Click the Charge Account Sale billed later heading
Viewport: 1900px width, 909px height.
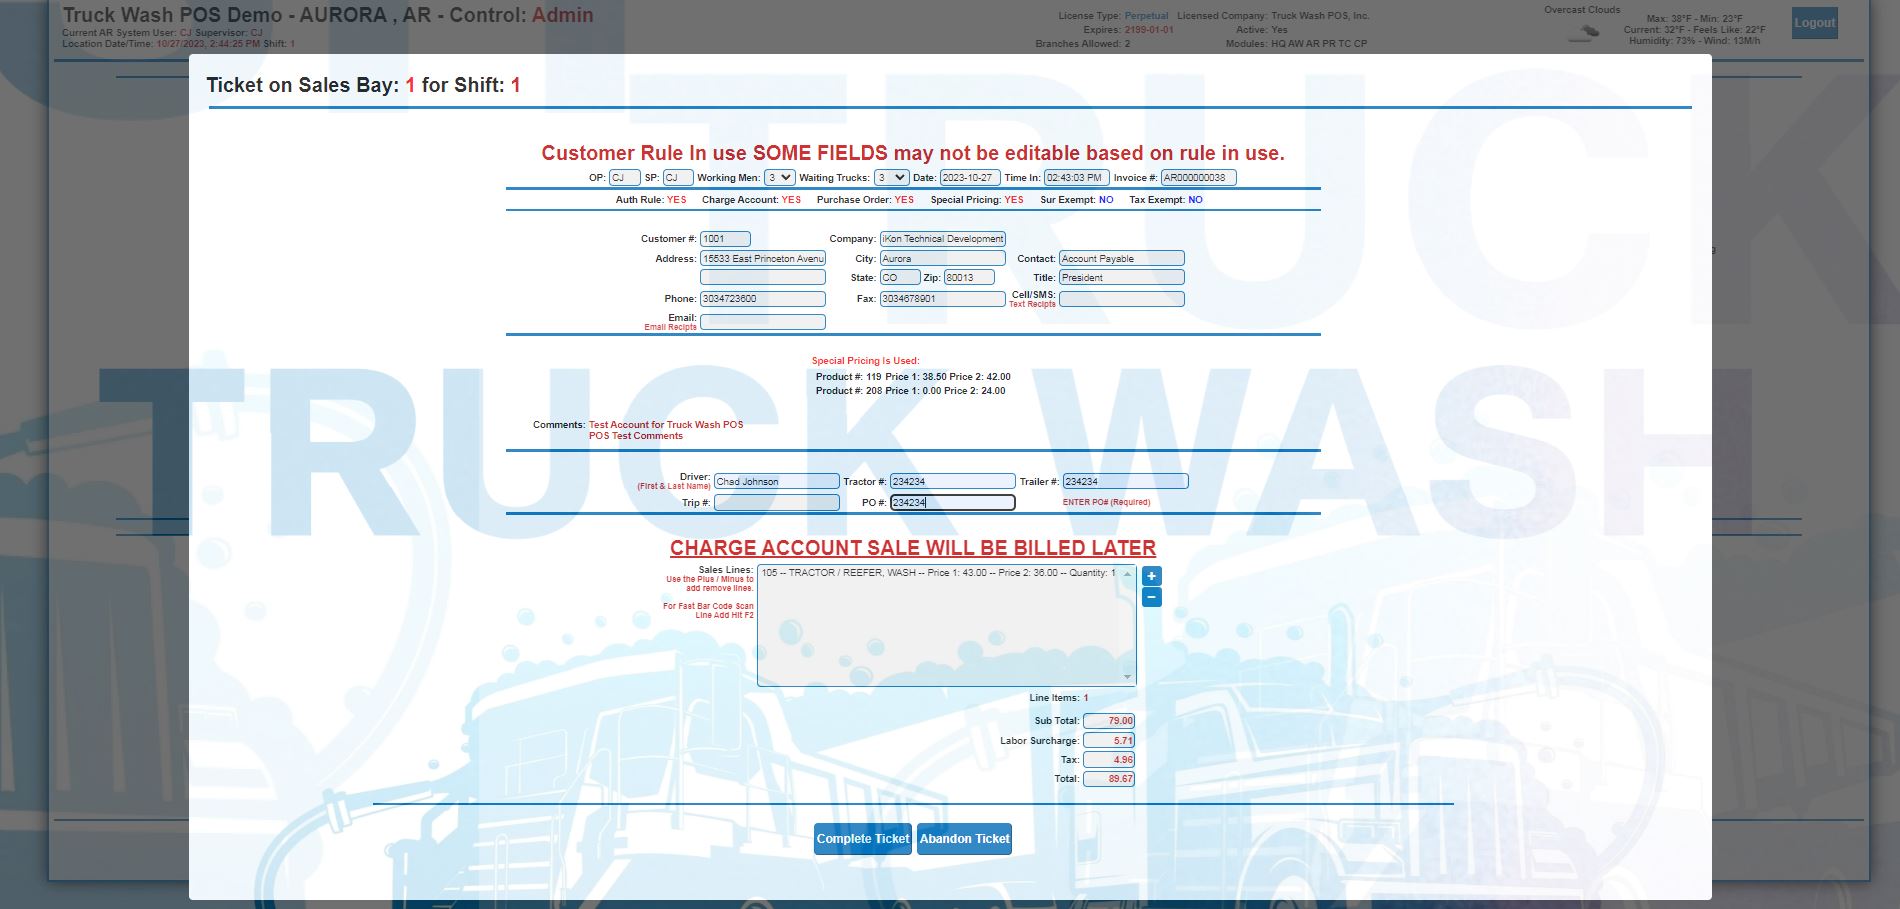913,548
